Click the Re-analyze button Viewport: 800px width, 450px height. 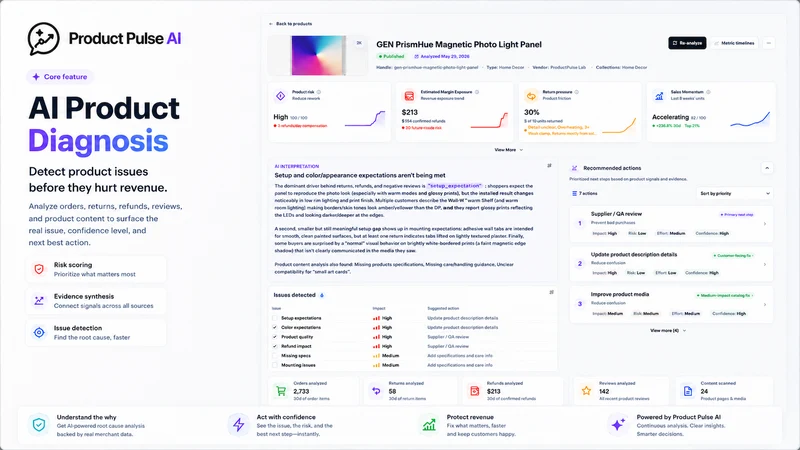pyautogui.click(x=687, y=43)
